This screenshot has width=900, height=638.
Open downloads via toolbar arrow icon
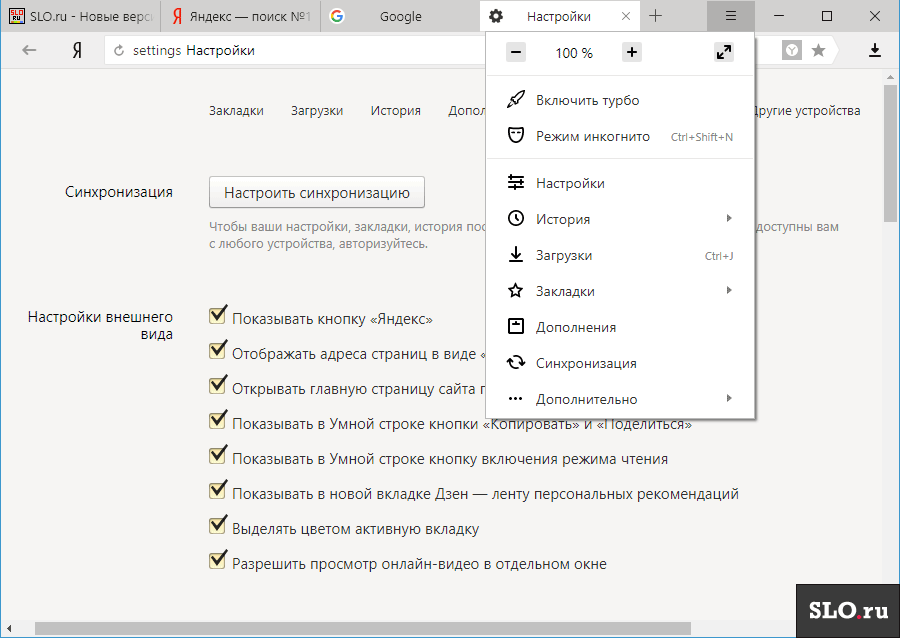coord(875,50)
